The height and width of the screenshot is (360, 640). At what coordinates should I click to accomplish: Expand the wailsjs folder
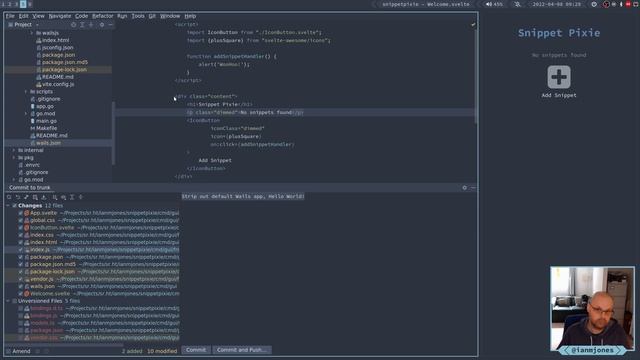[32, 33]
